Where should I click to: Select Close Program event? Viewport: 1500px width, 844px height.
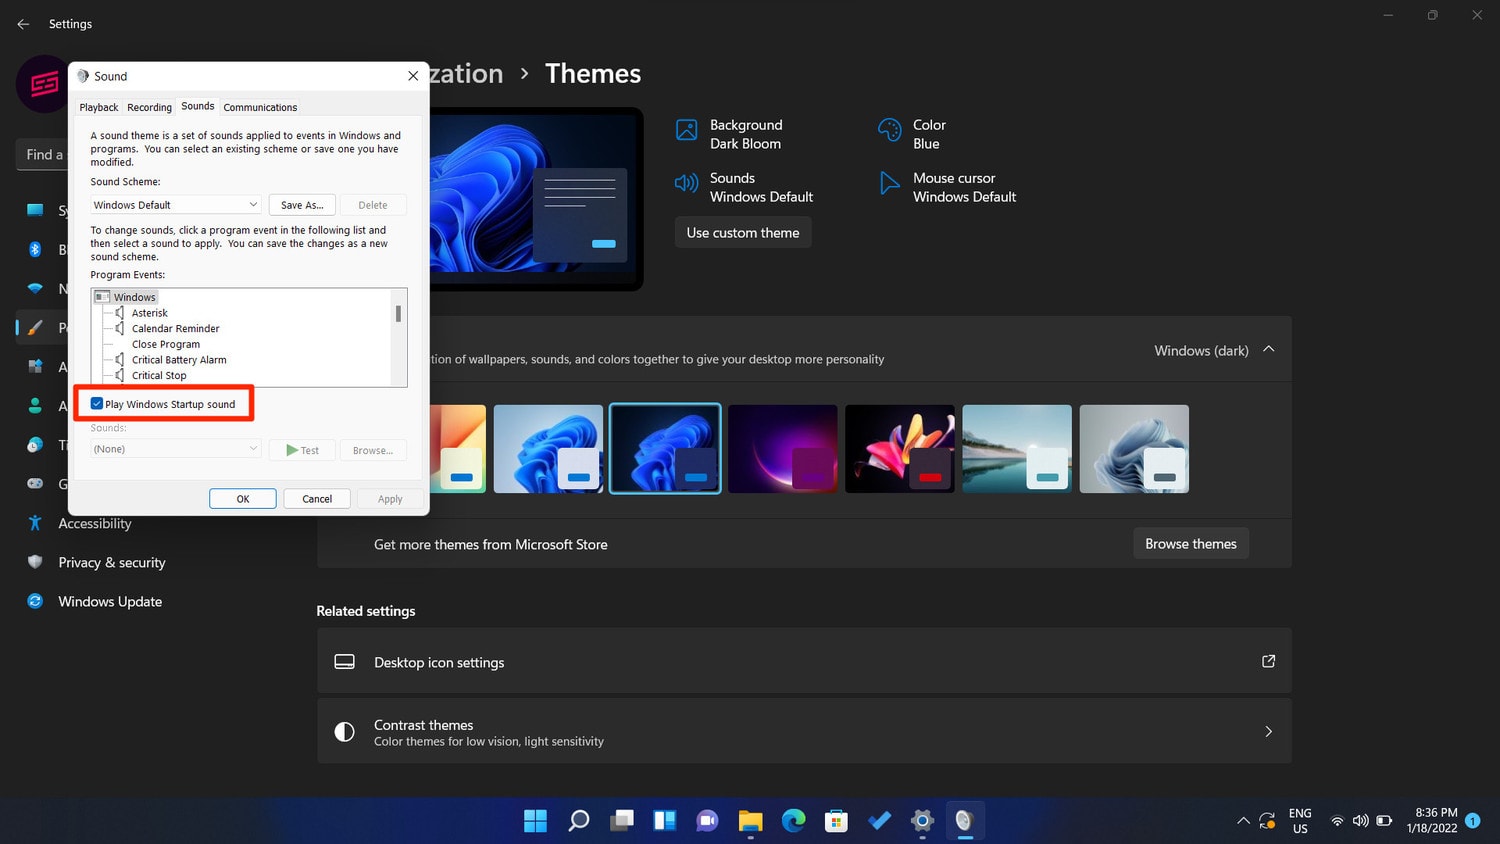click(x=166, y=344)
